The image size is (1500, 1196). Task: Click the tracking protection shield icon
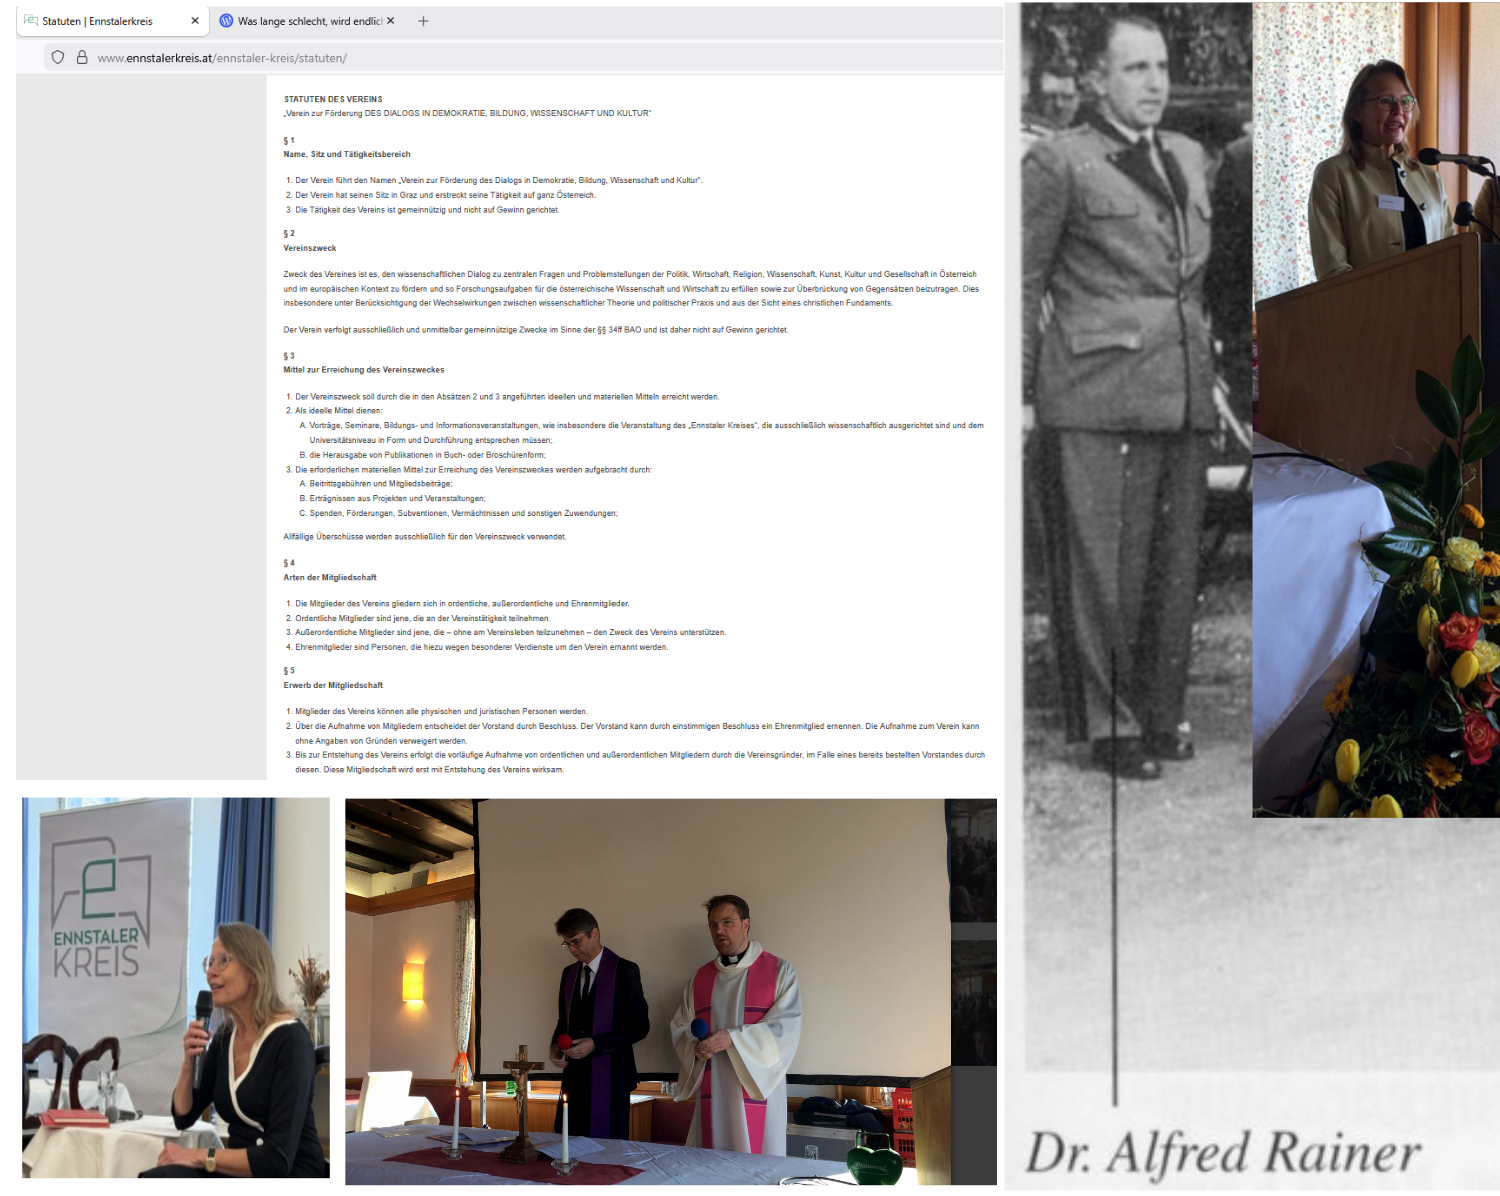pyautogui.click(x=58, y=58)
